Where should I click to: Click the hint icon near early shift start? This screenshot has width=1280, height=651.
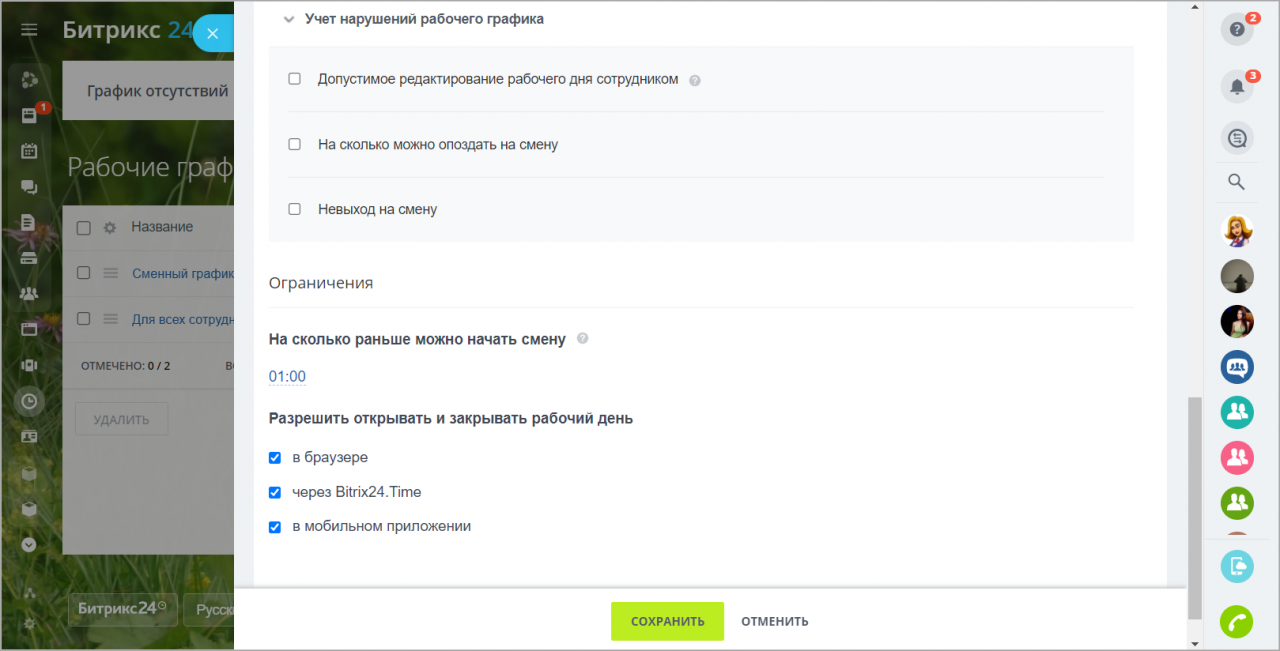click(x=583, y=339)
